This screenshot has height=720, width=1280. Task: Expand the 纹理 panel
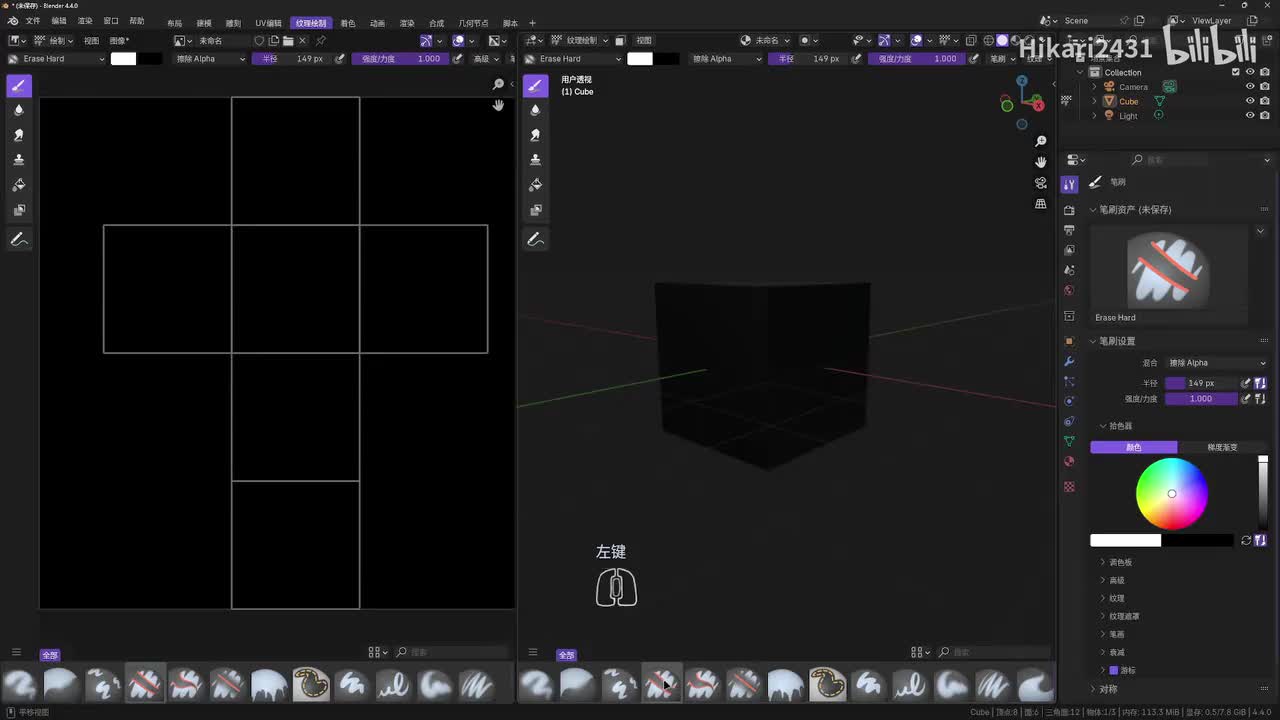point(1117,598)
